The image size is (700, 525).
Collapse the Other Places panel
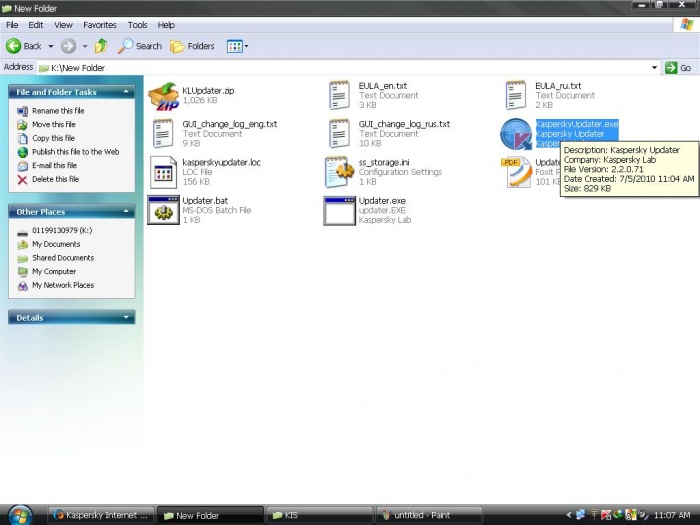pos(126,212)
